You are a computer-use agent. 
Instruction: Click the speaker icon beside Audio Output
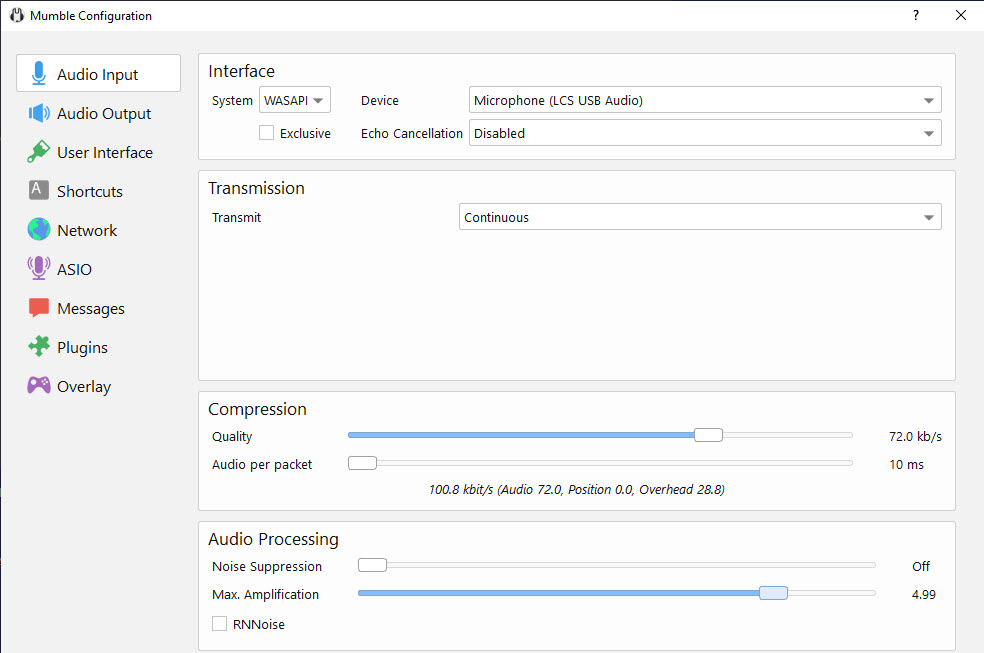coord(39,113)
